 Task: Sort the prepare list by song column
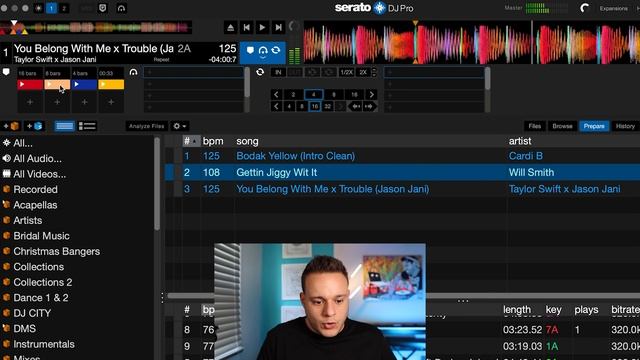click(247, 141)
